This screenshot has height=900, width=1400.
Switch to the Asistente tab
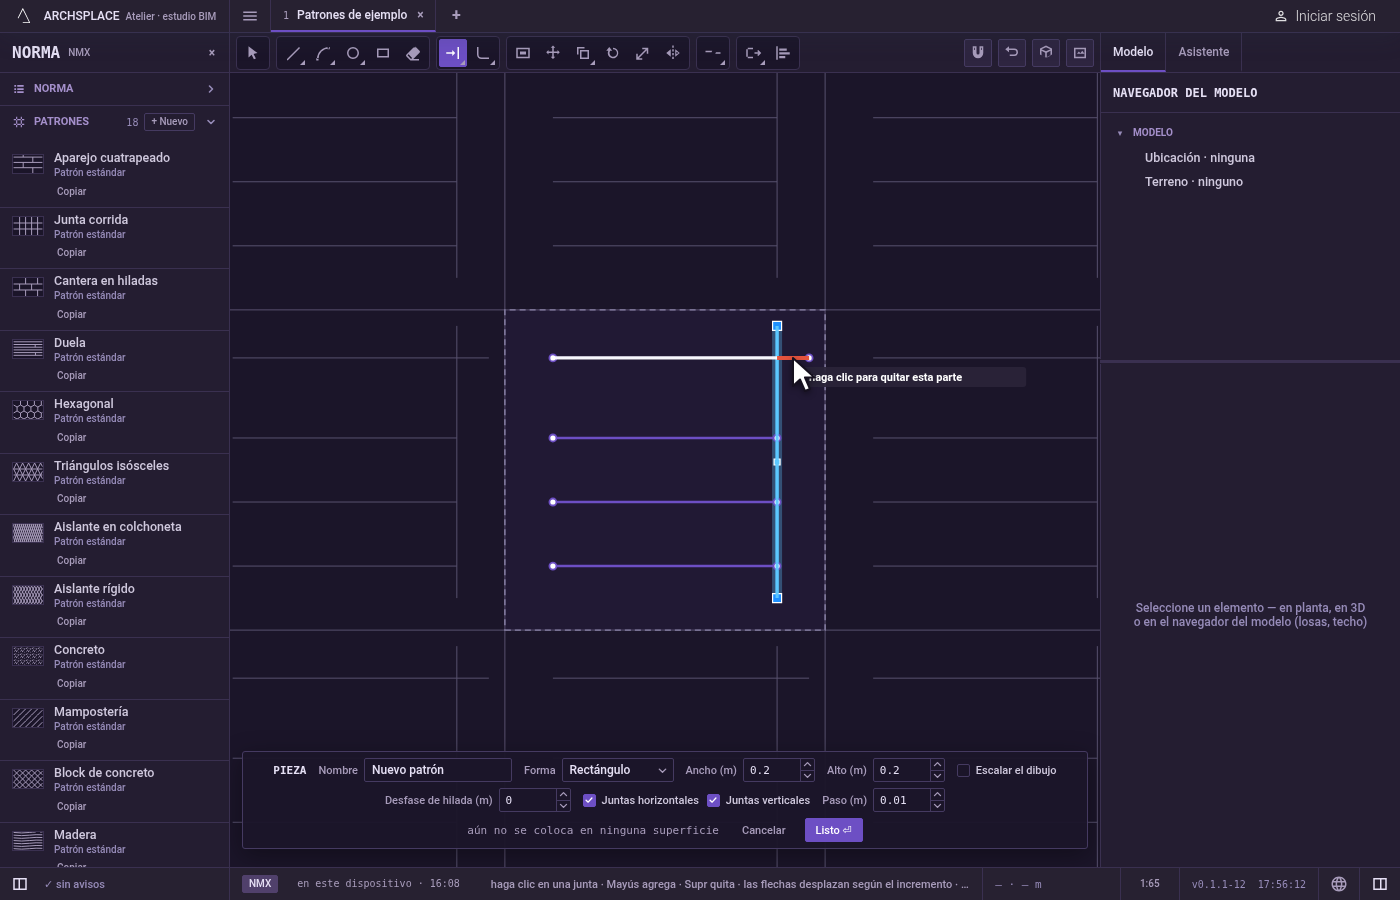[x=1203, y=52]
